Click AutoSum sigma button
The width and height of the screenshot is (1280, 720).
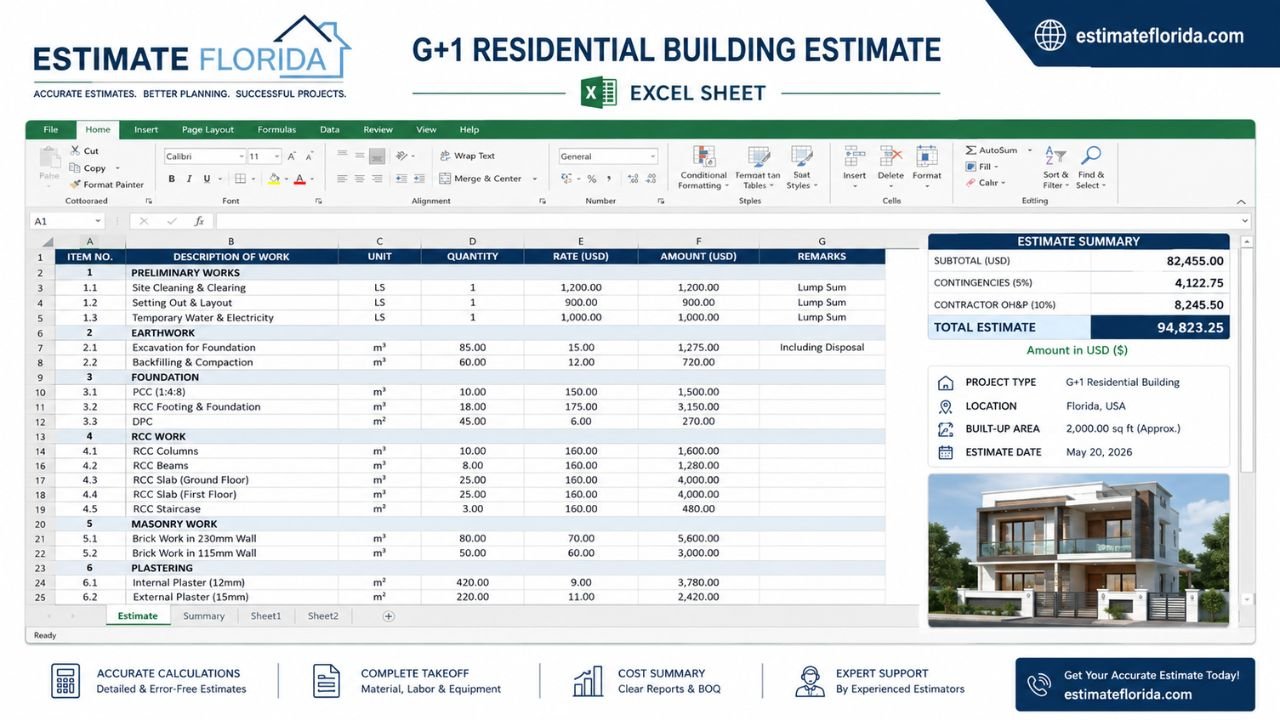pyautogui.click(x=990, y=151)
